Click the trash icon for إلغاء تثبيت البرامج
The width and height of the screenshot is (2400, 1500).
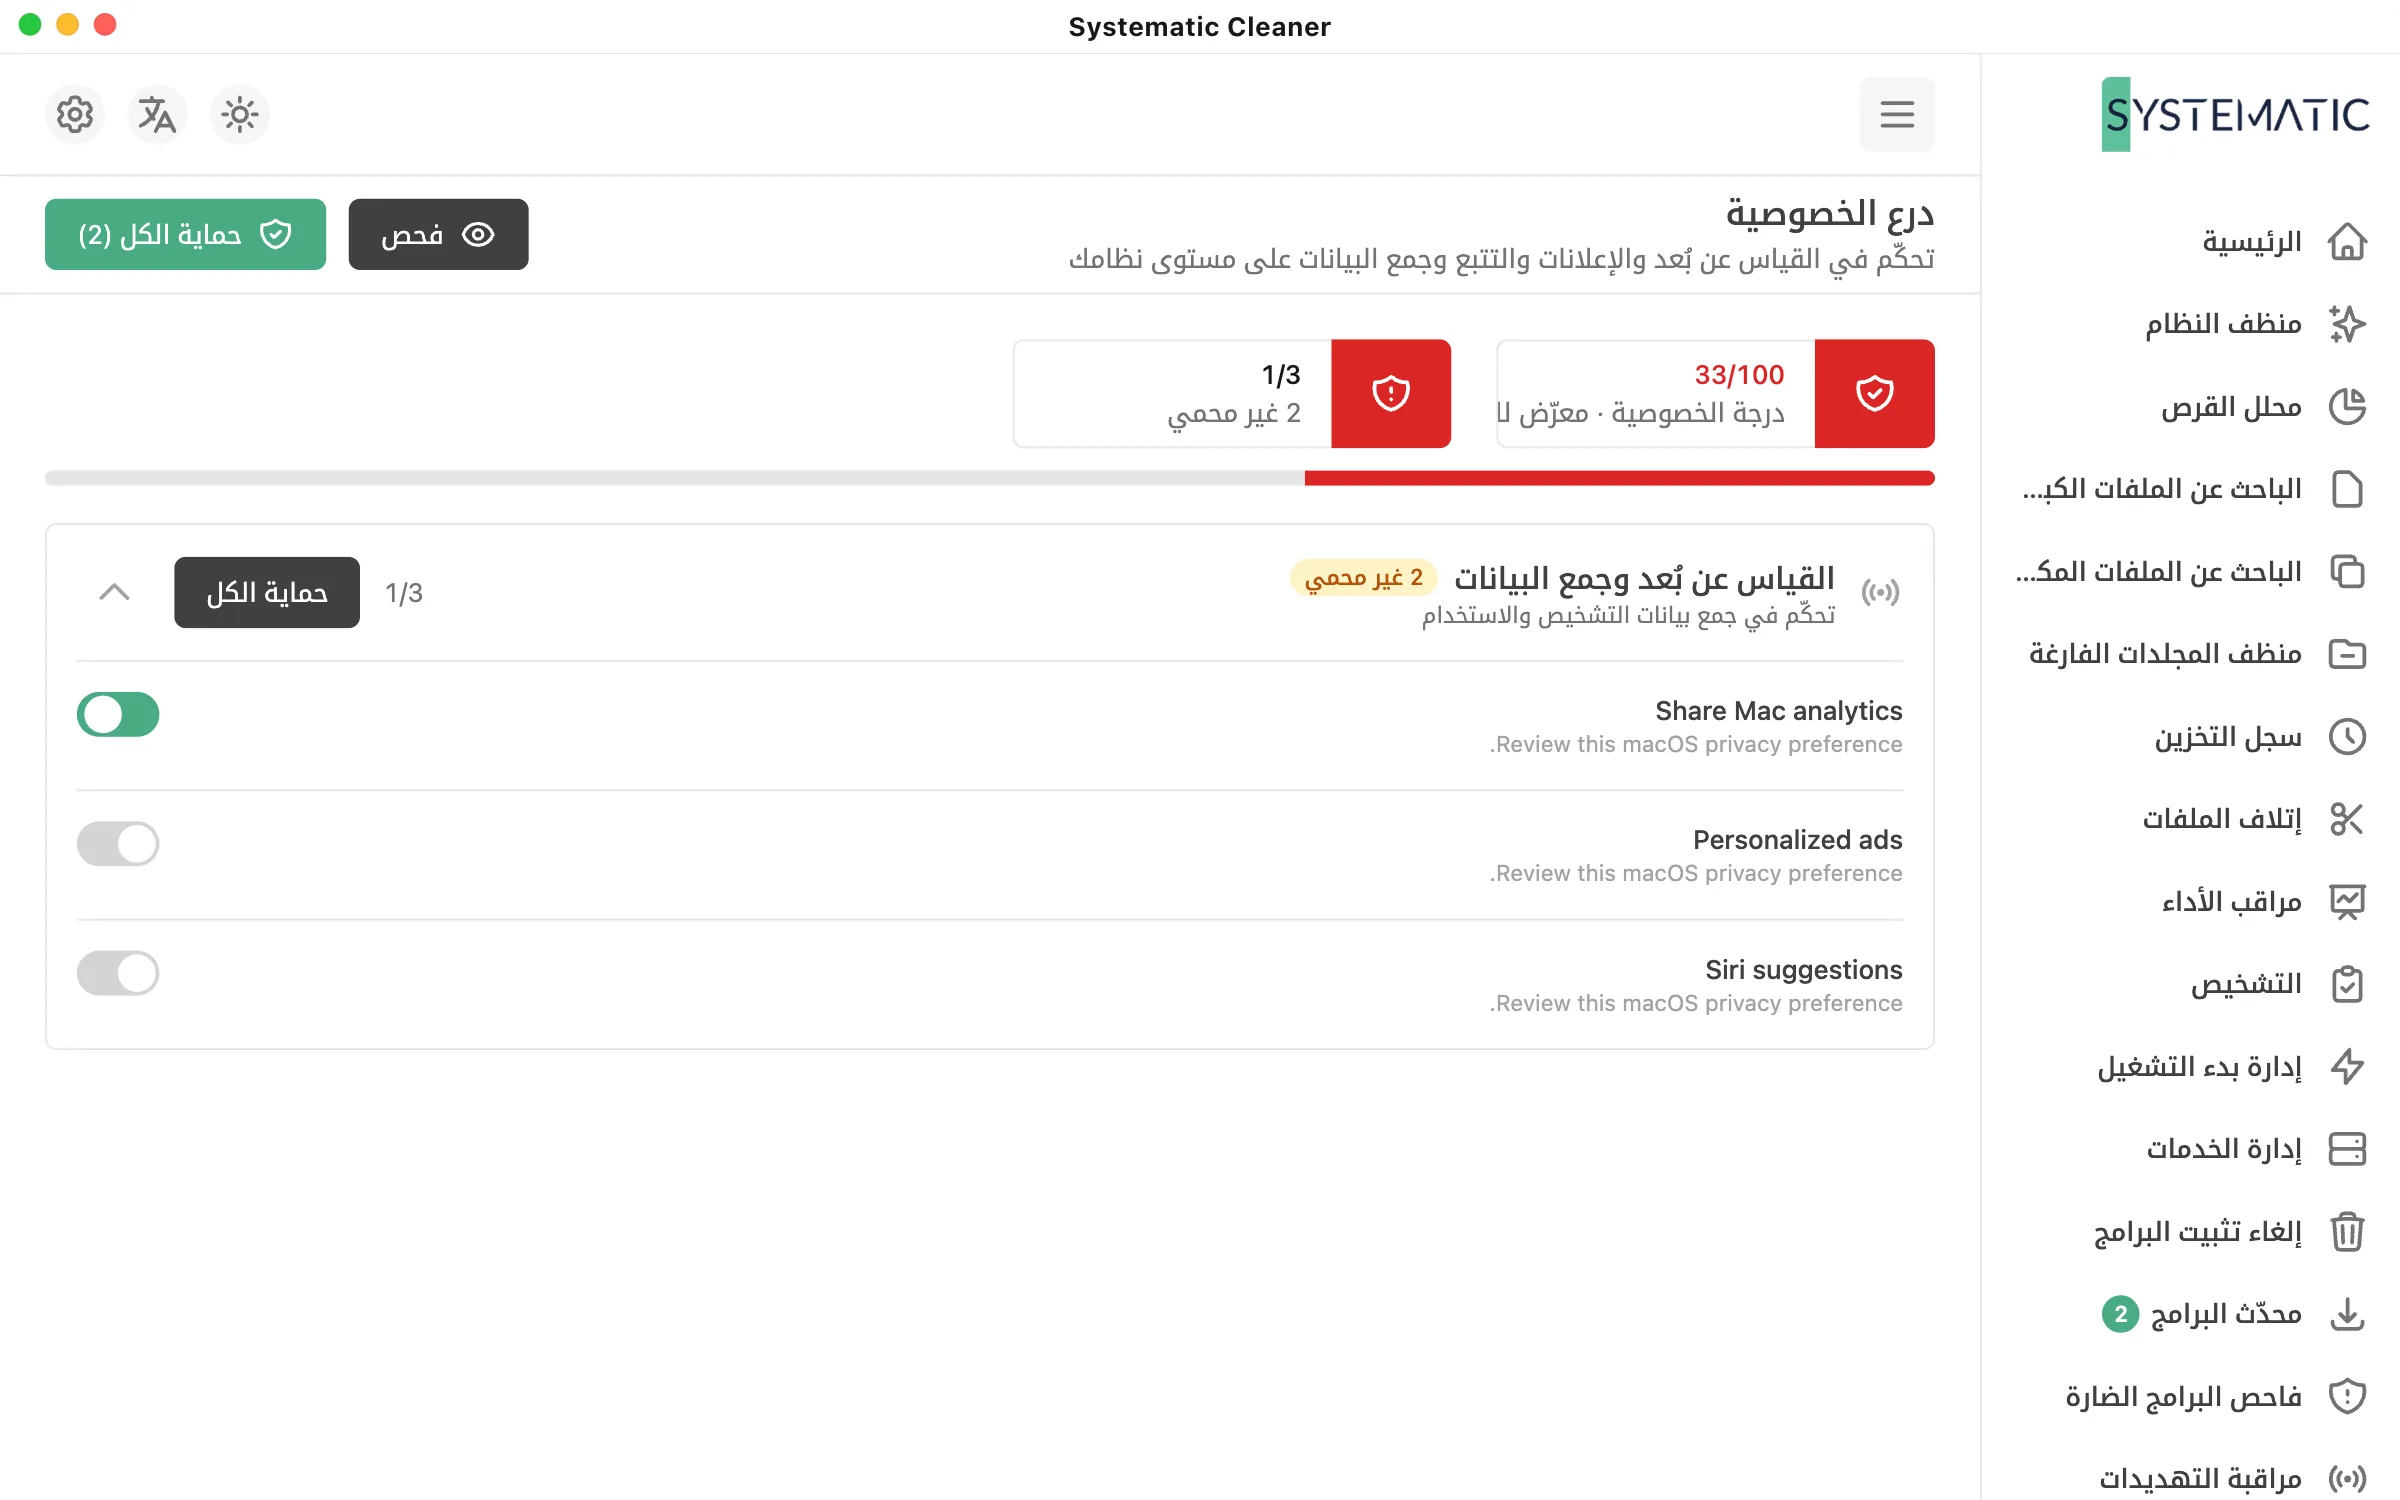tap(2347, 1232)
